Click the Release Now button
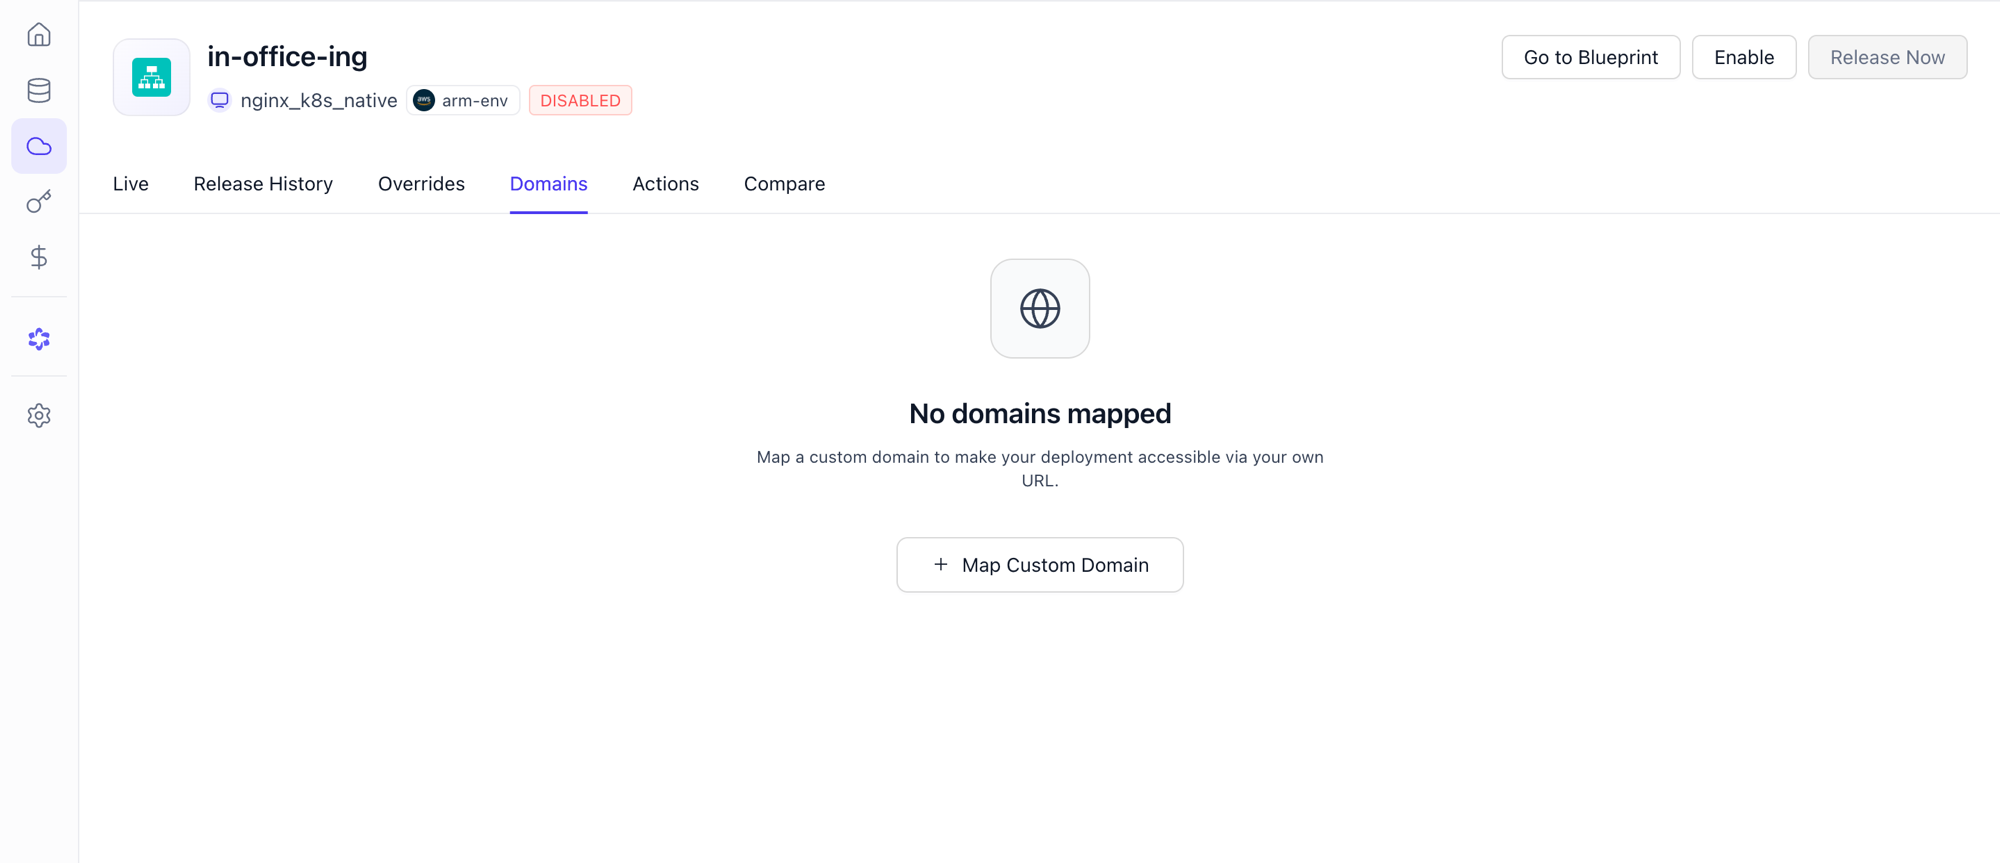Image resolution: width=2000 pixels, height=863 pixels. [x=1888, y=57]
